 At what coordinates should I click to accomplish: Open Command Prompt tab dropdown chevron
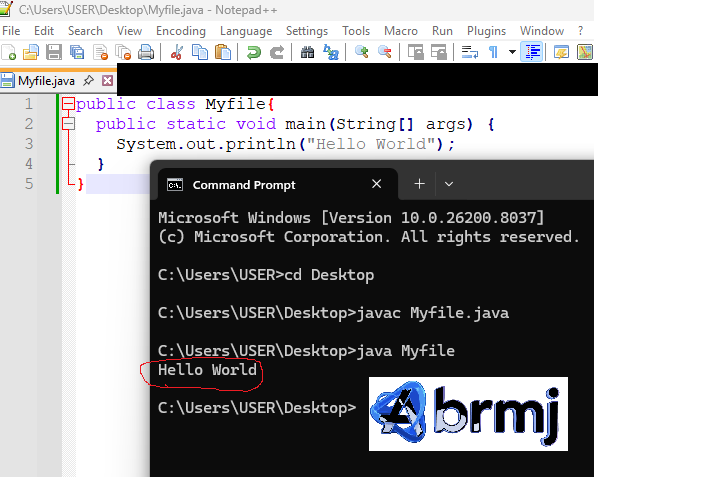coord(449,184)
